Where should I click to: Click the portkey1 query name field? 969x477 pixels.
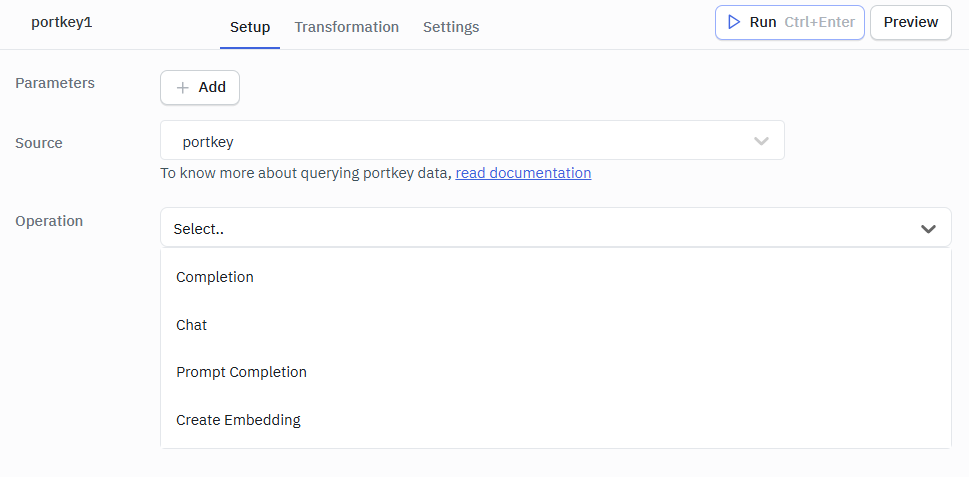click(x=62, y=23)
